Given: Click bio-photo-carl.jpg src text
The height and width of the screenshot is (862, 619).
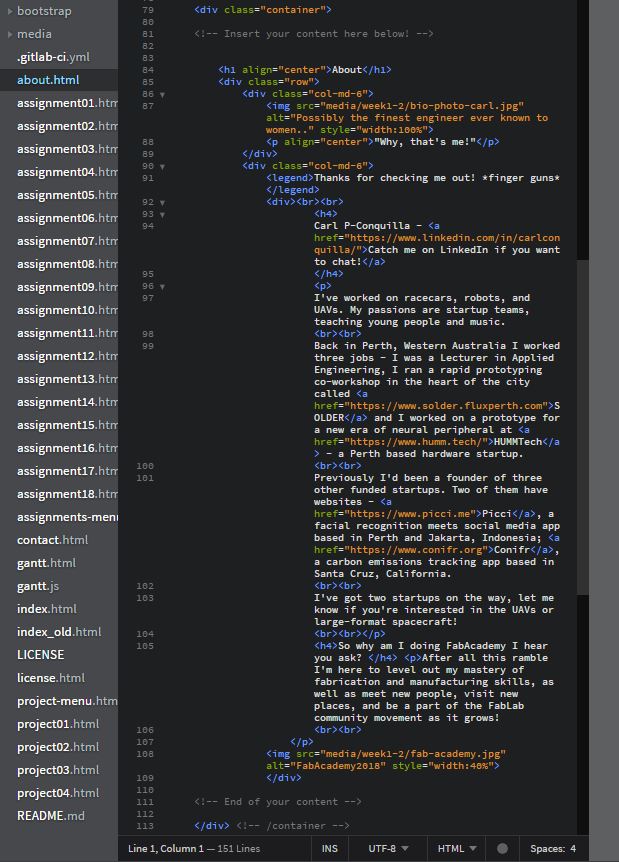Looking at the screenshot, I should [422, 106].
